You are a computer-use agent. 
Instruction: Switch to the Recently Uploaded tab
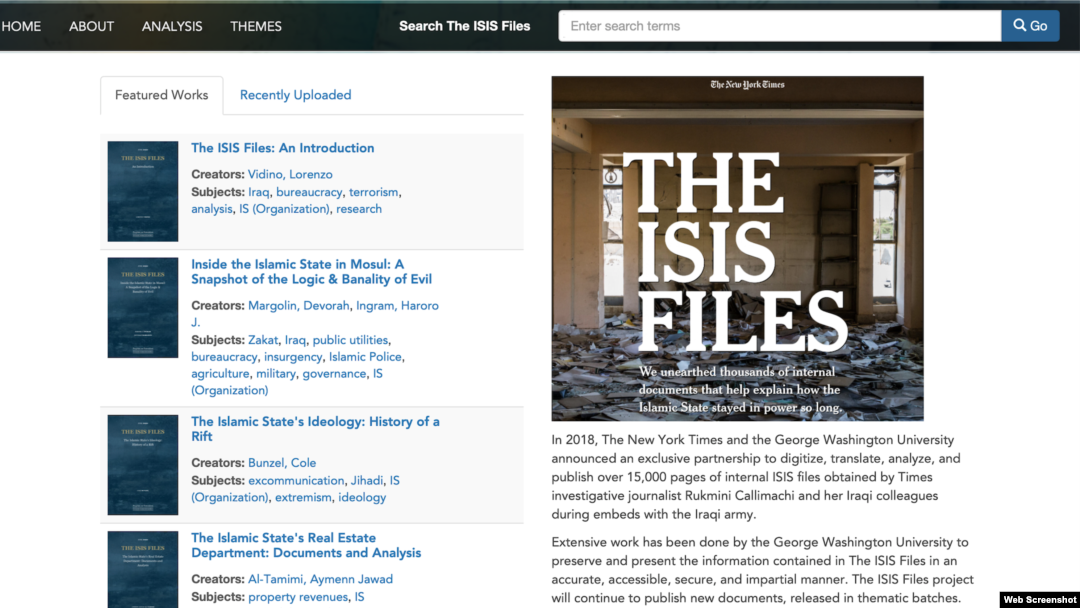coord(295,95)
